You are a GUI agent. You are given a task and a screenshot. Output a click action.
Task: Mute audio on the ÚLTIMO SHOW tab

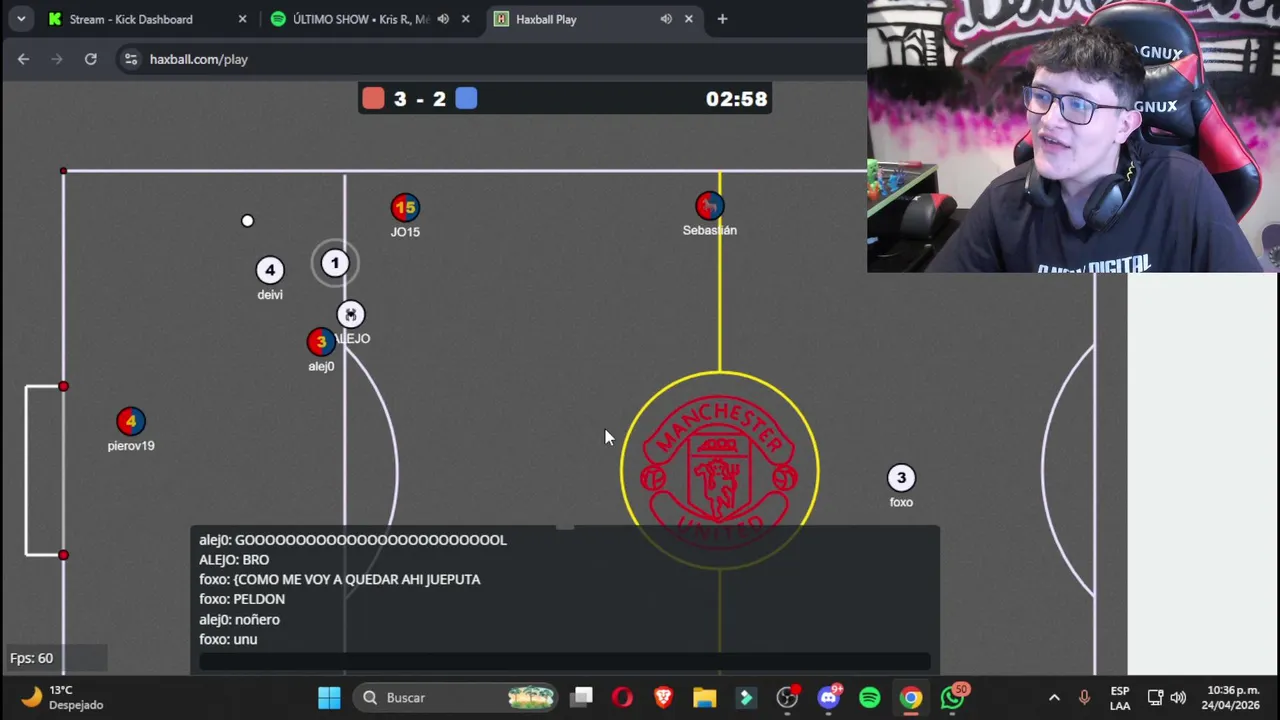443,19
